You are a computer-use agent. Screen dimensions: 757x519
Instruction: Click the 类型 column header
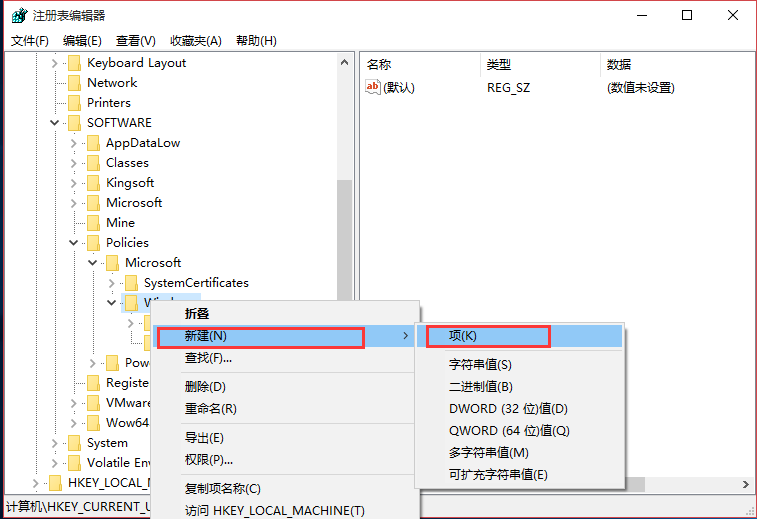pyautogui.click(x=541, y=65)
